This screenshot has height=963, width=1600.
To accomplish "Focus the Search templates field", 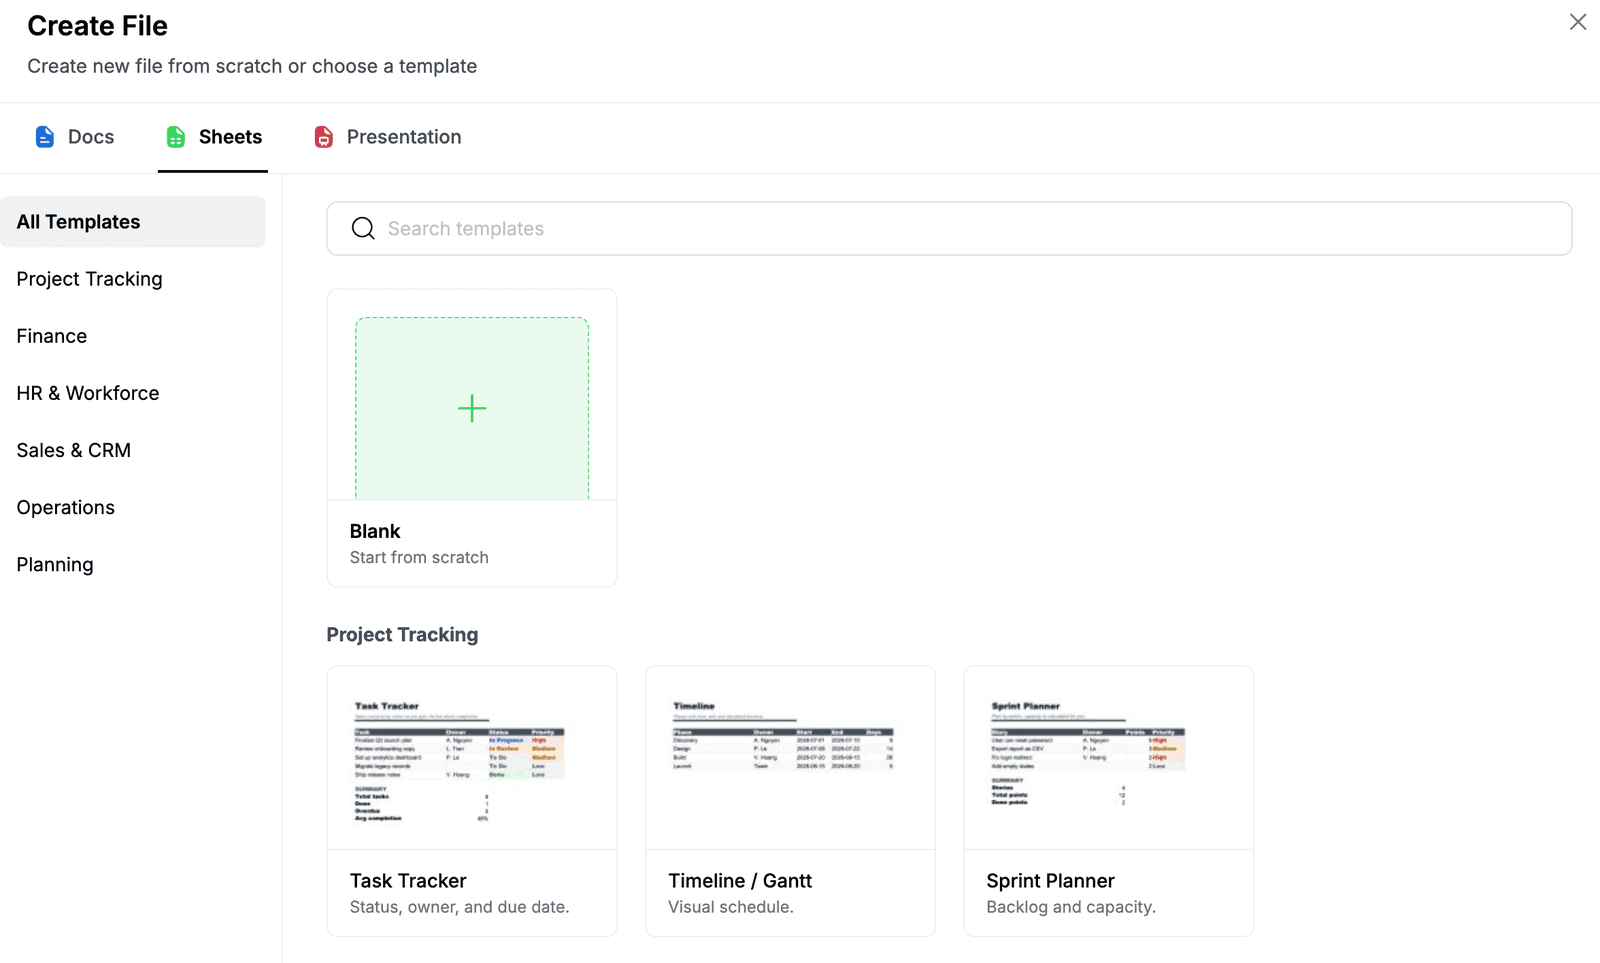I will 949,228.
